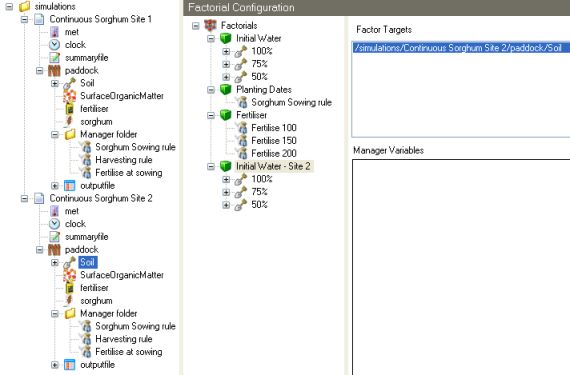
Task: Click the outputfile icon under Site 2
Action: pyautogui.click(x=69, y=365)
